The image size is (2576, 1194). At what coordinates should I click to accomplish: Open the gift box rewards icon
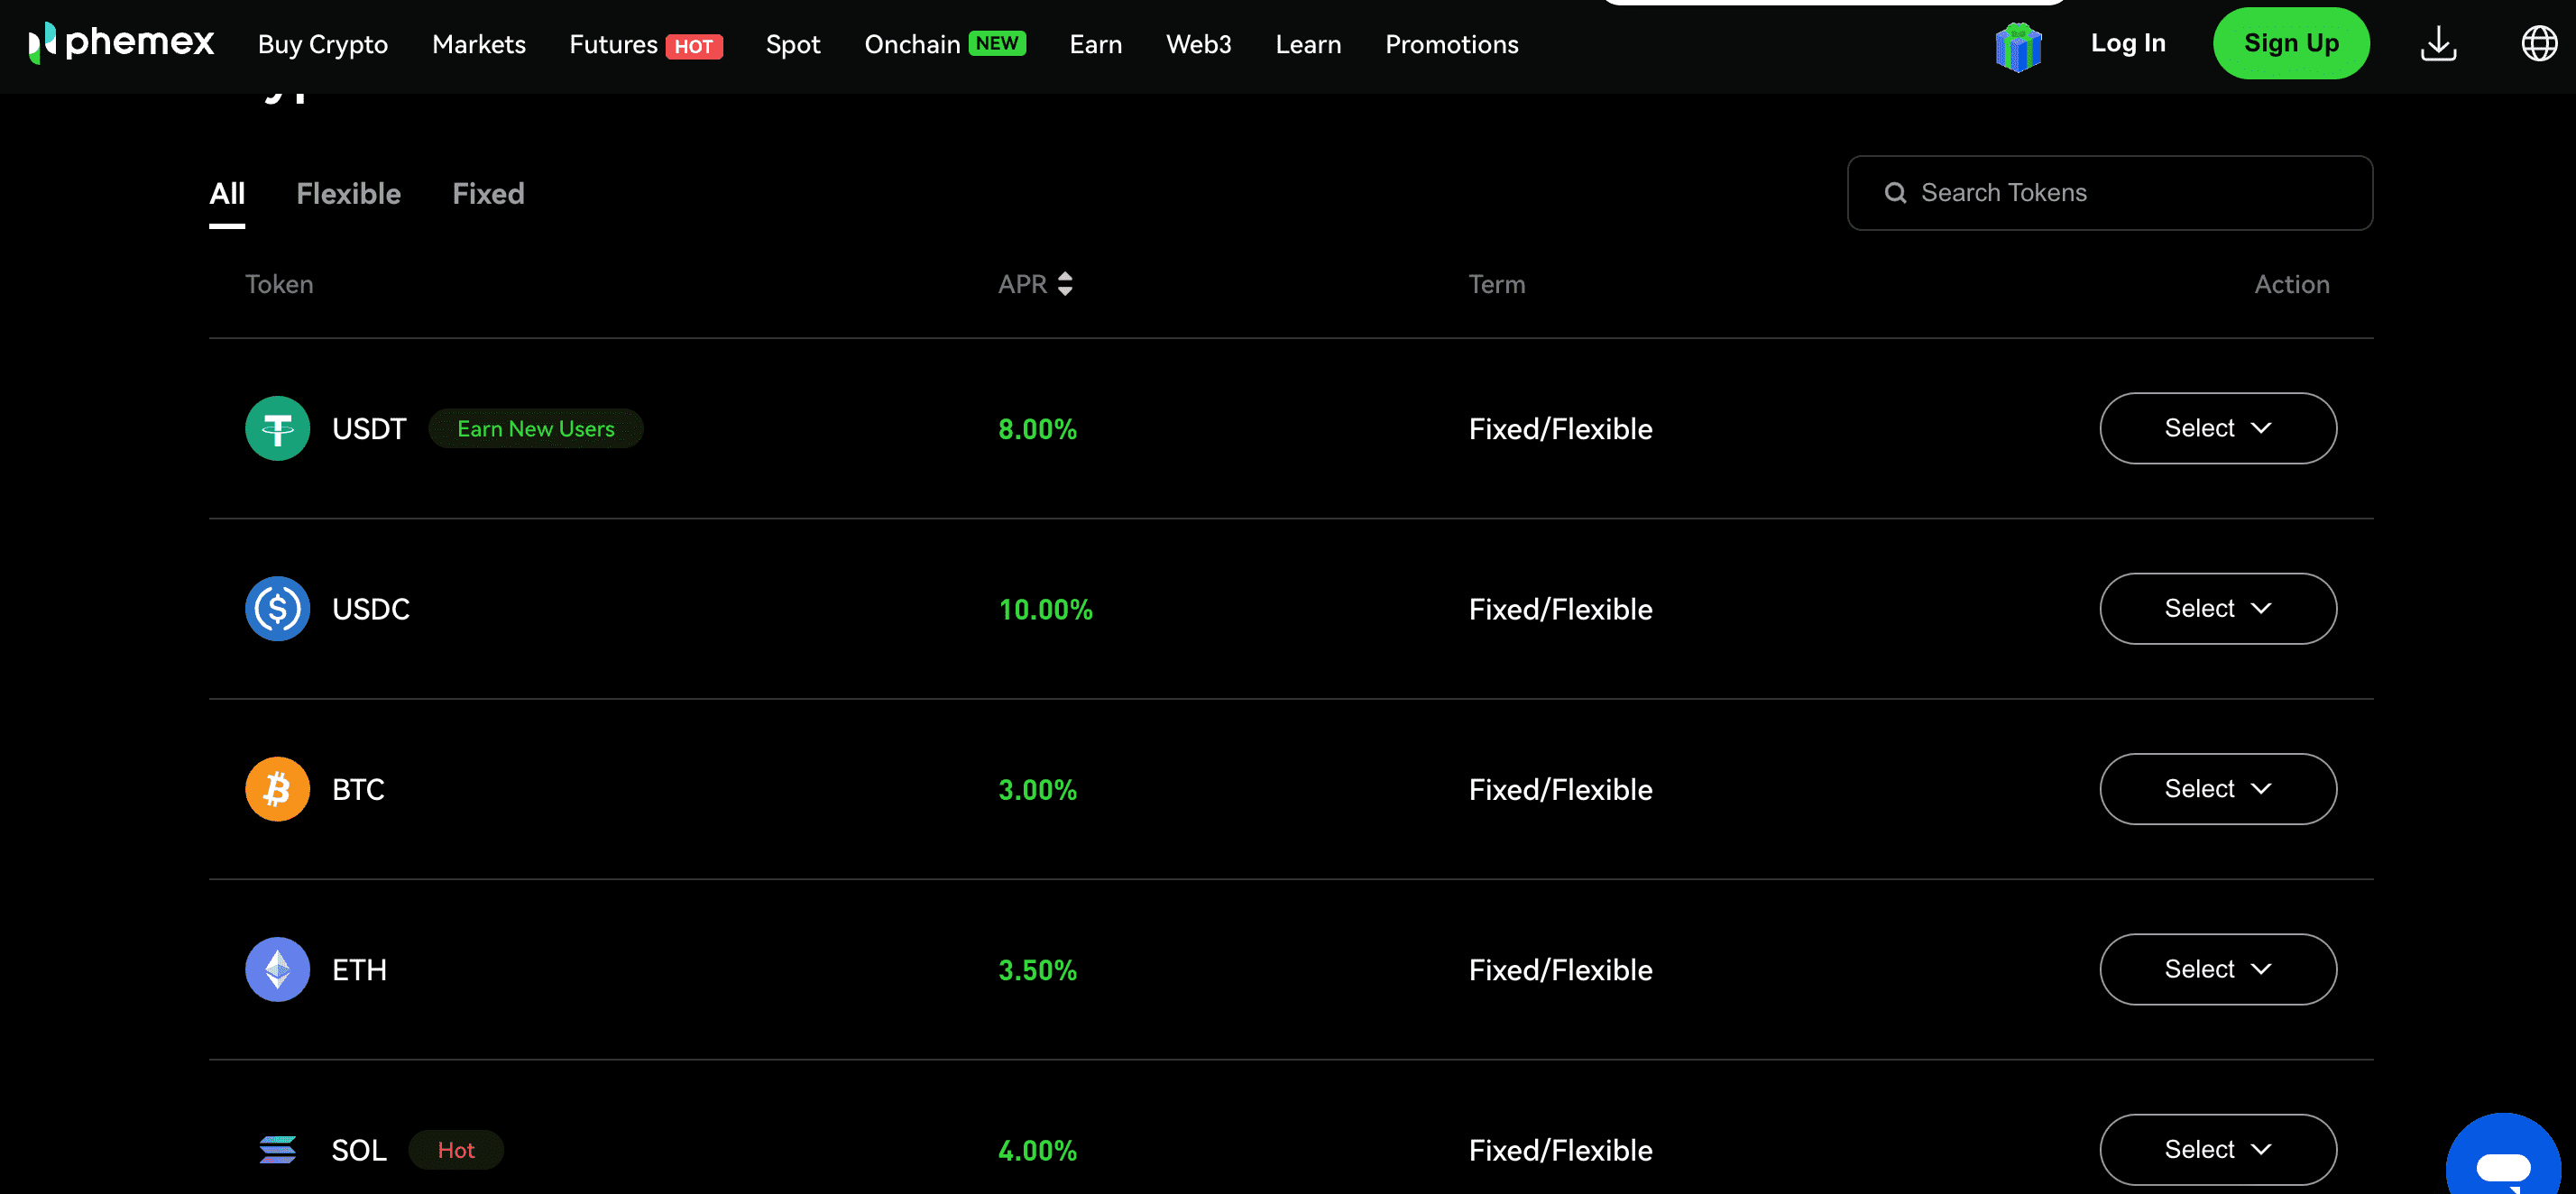coord(2018,47)
